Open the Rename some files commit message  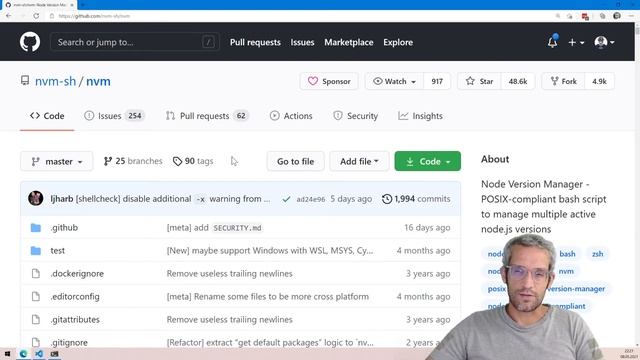click(x=268, y=296)
